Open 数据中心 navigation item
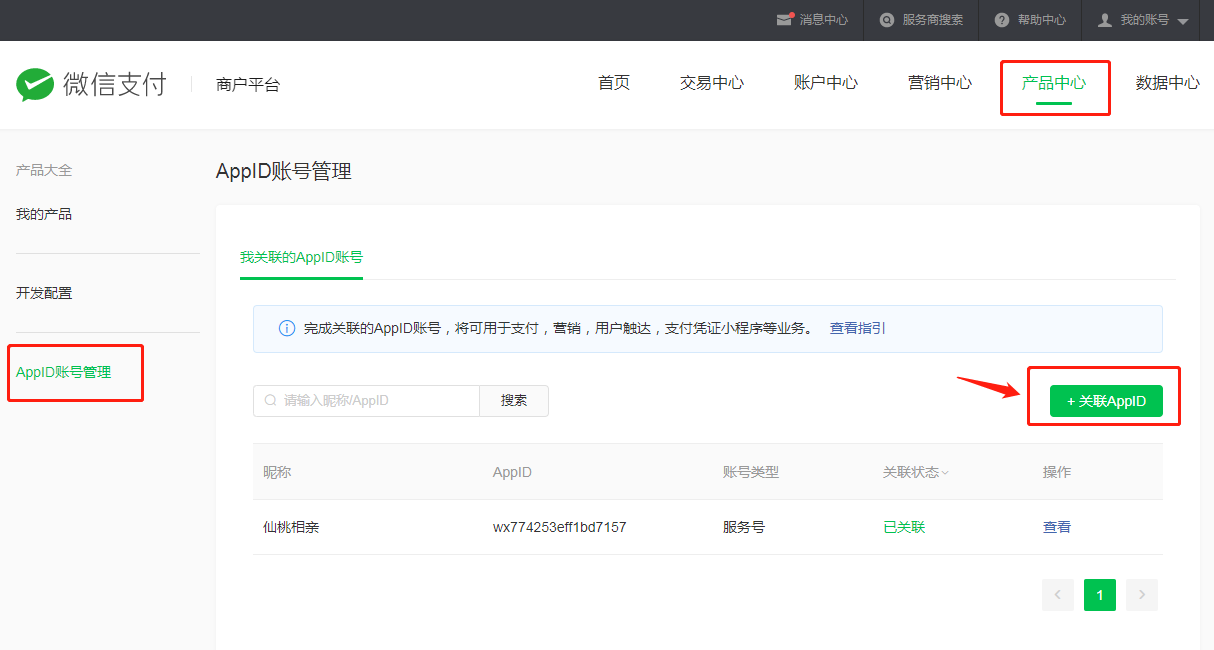 1168,83
